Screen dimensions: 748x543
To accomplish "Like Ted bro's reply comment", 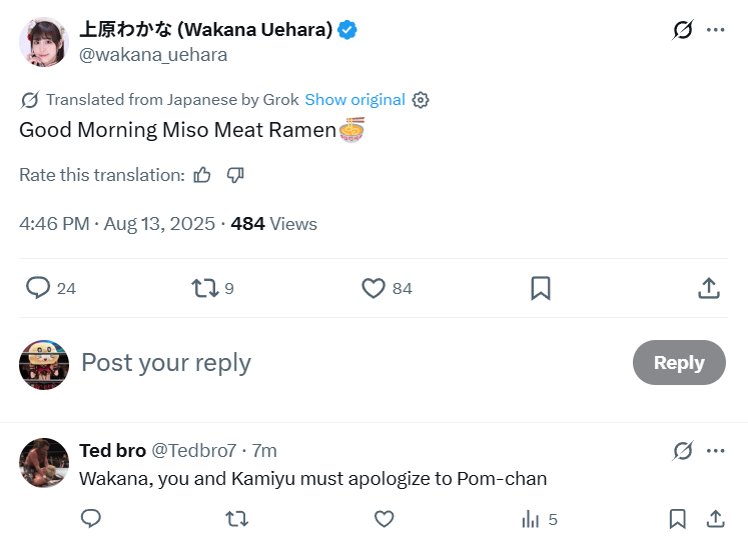I will 384,519.
